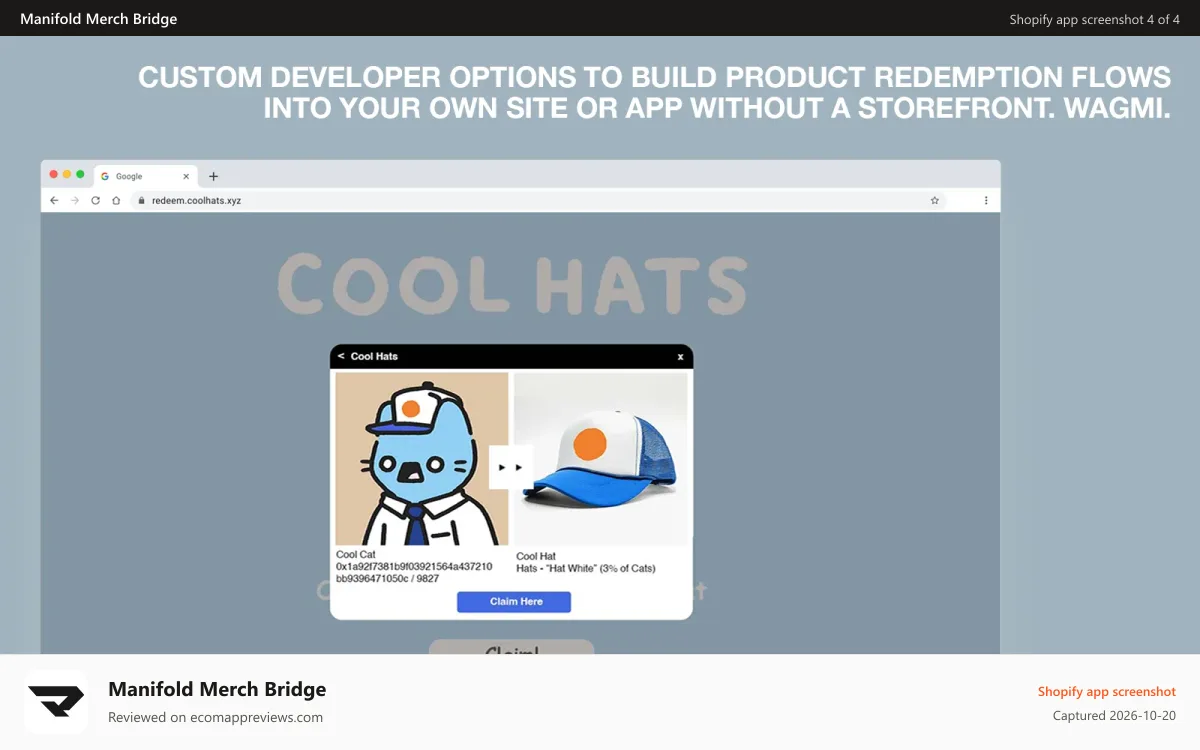
Task: Go to browser home icon
Action: (116, 200)
